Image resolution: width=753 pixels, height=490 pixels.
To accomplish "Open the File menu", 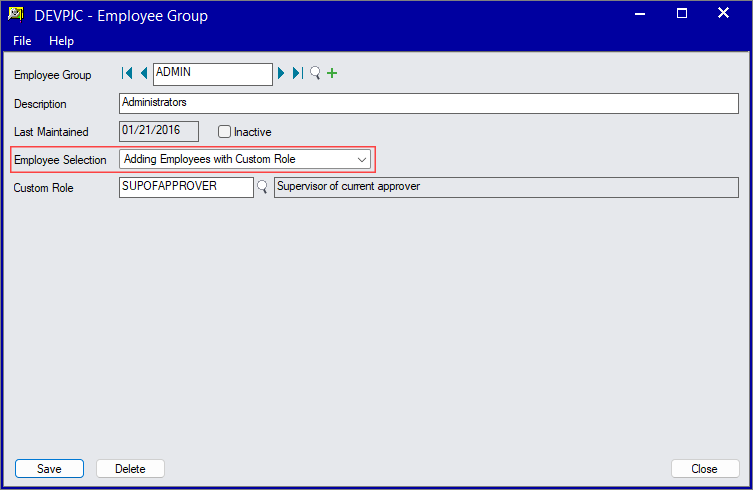I will point(22,41).
